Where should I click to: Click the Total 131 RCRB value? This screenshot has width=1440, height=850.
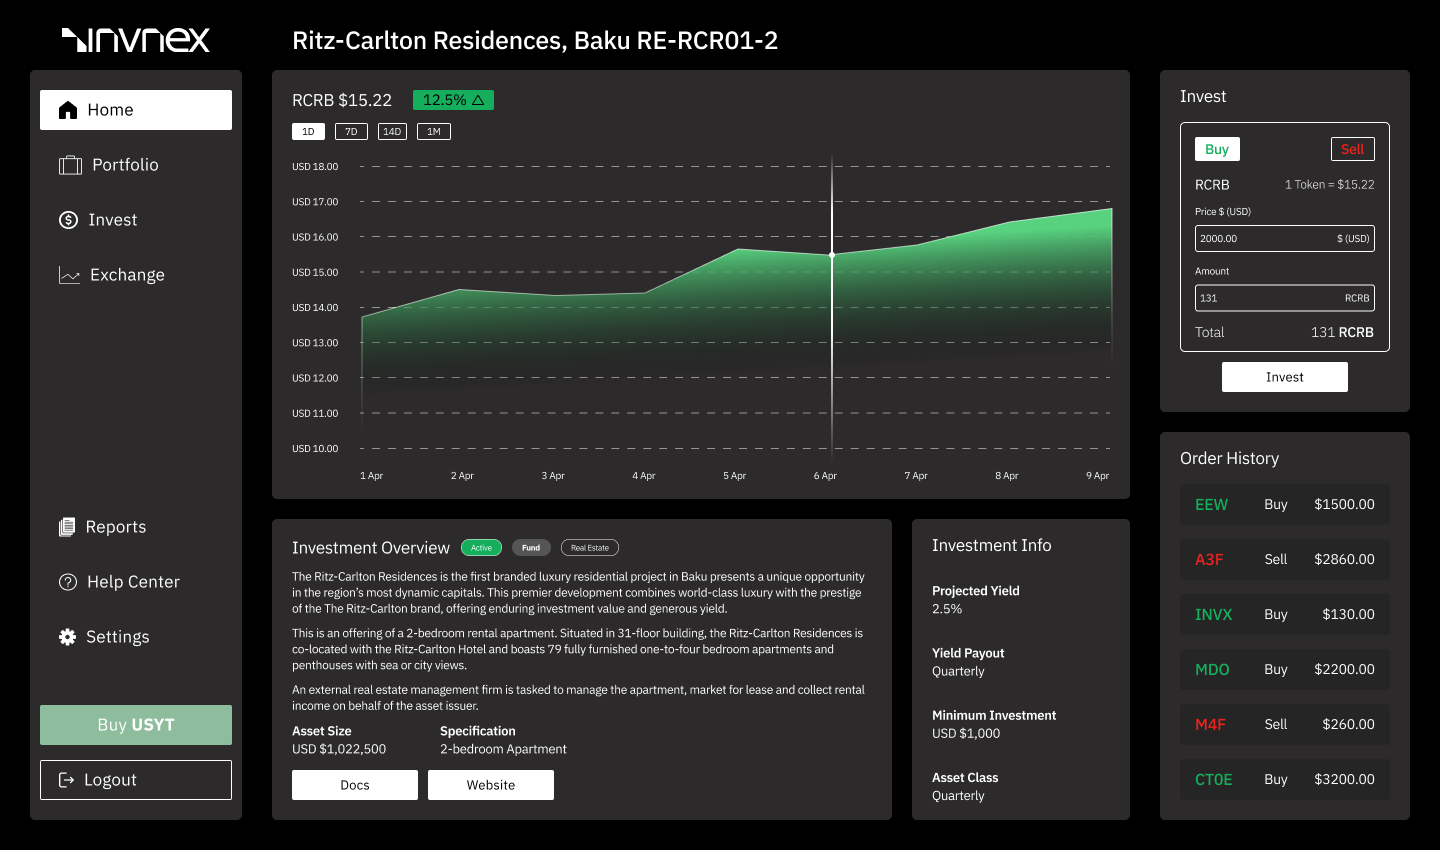click(1342, 332)
